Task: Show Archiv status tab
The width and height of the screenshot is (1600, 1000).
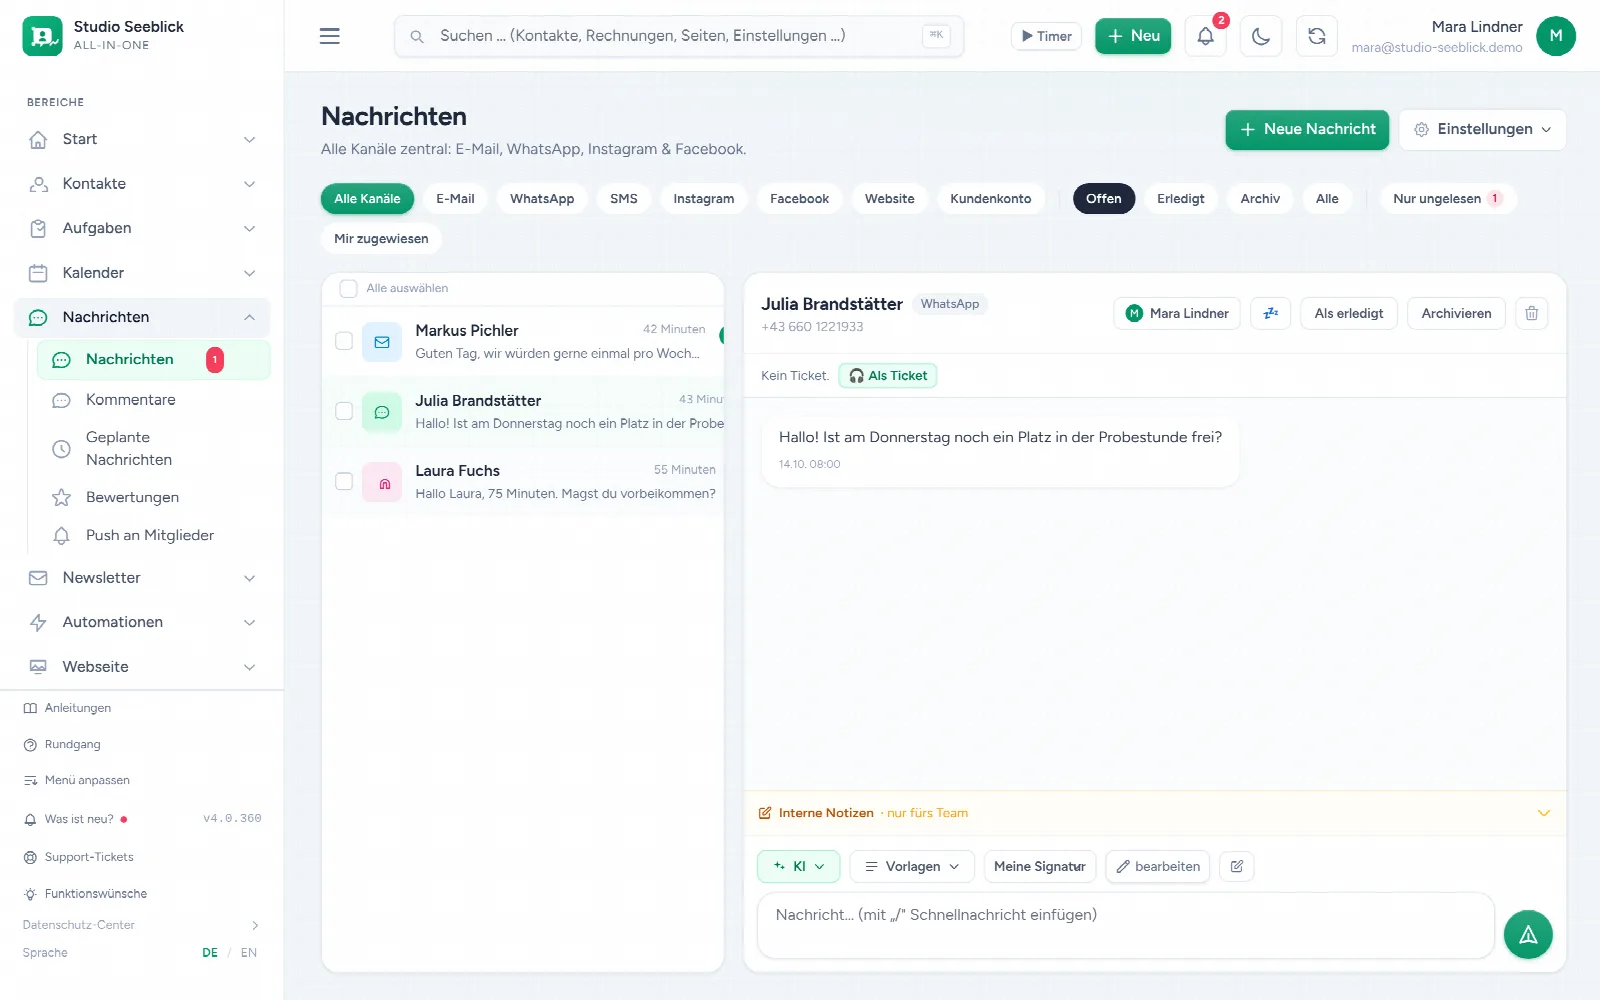Action: [1260, 198]
